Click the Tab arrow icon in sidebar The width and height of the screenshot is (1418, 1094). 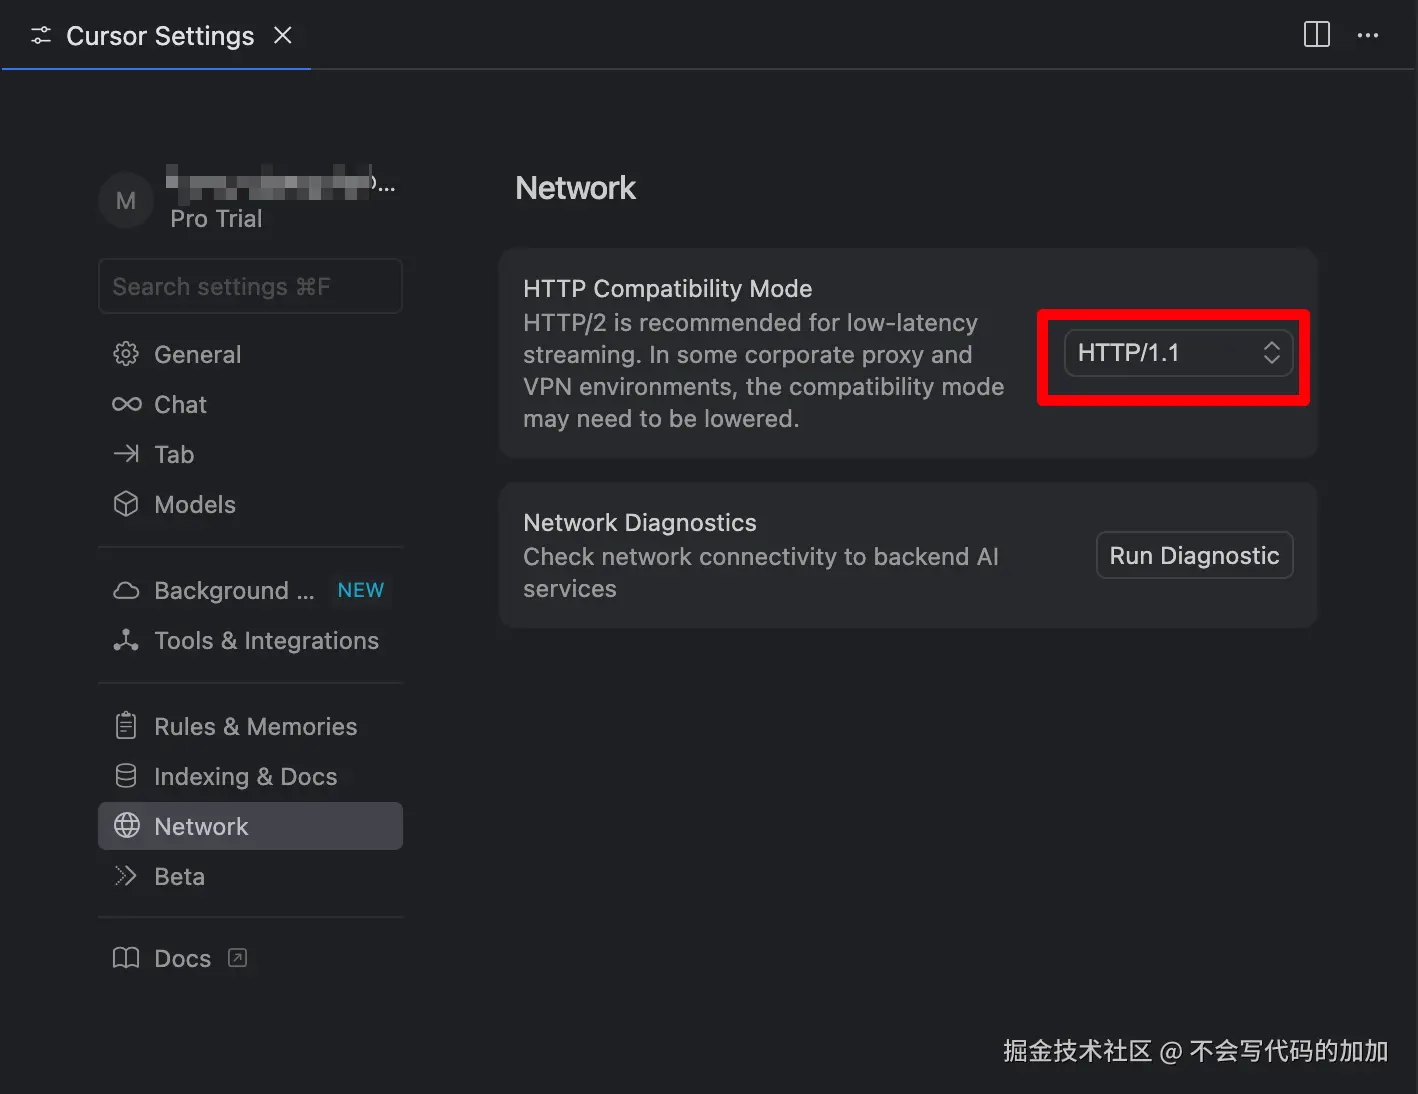point(126,454)
